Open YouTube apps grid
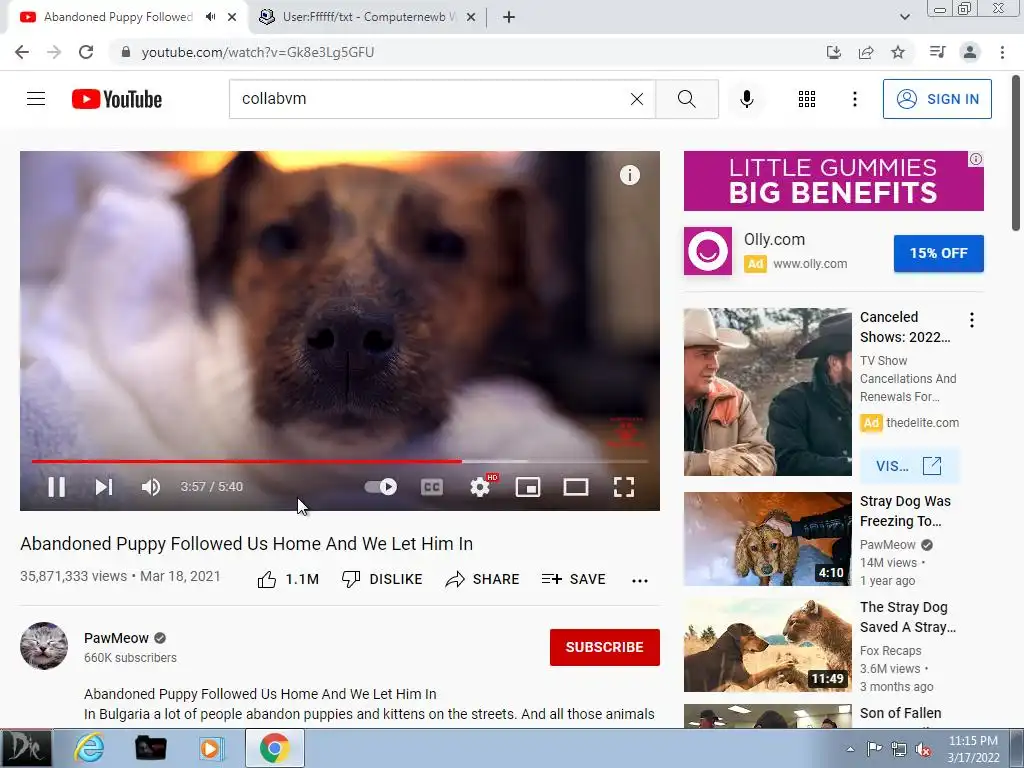Viewport: 1024px width, 768px height. click(807, 99)
